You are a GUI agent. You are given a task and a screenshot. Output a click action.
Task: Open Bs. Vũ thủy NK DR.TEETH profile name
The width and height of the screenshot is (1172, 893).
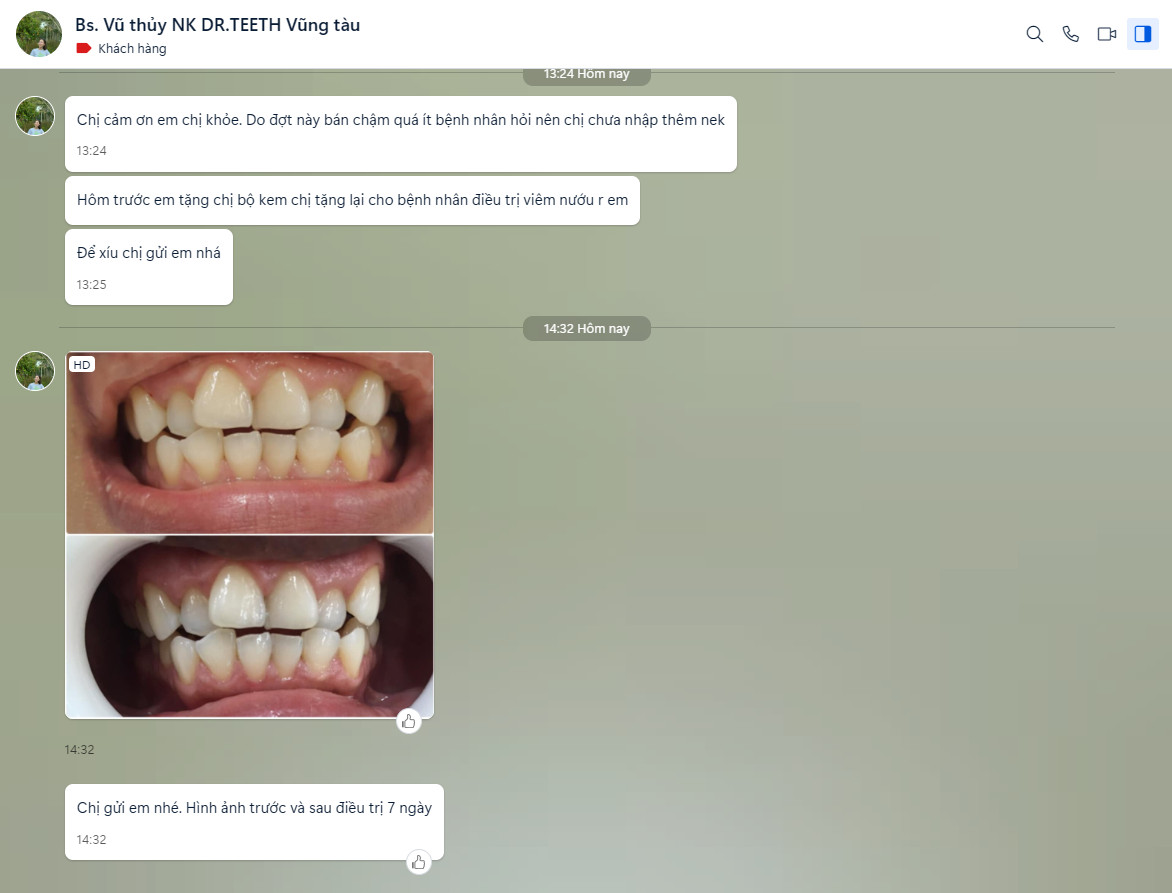click(x=217, y=25)
